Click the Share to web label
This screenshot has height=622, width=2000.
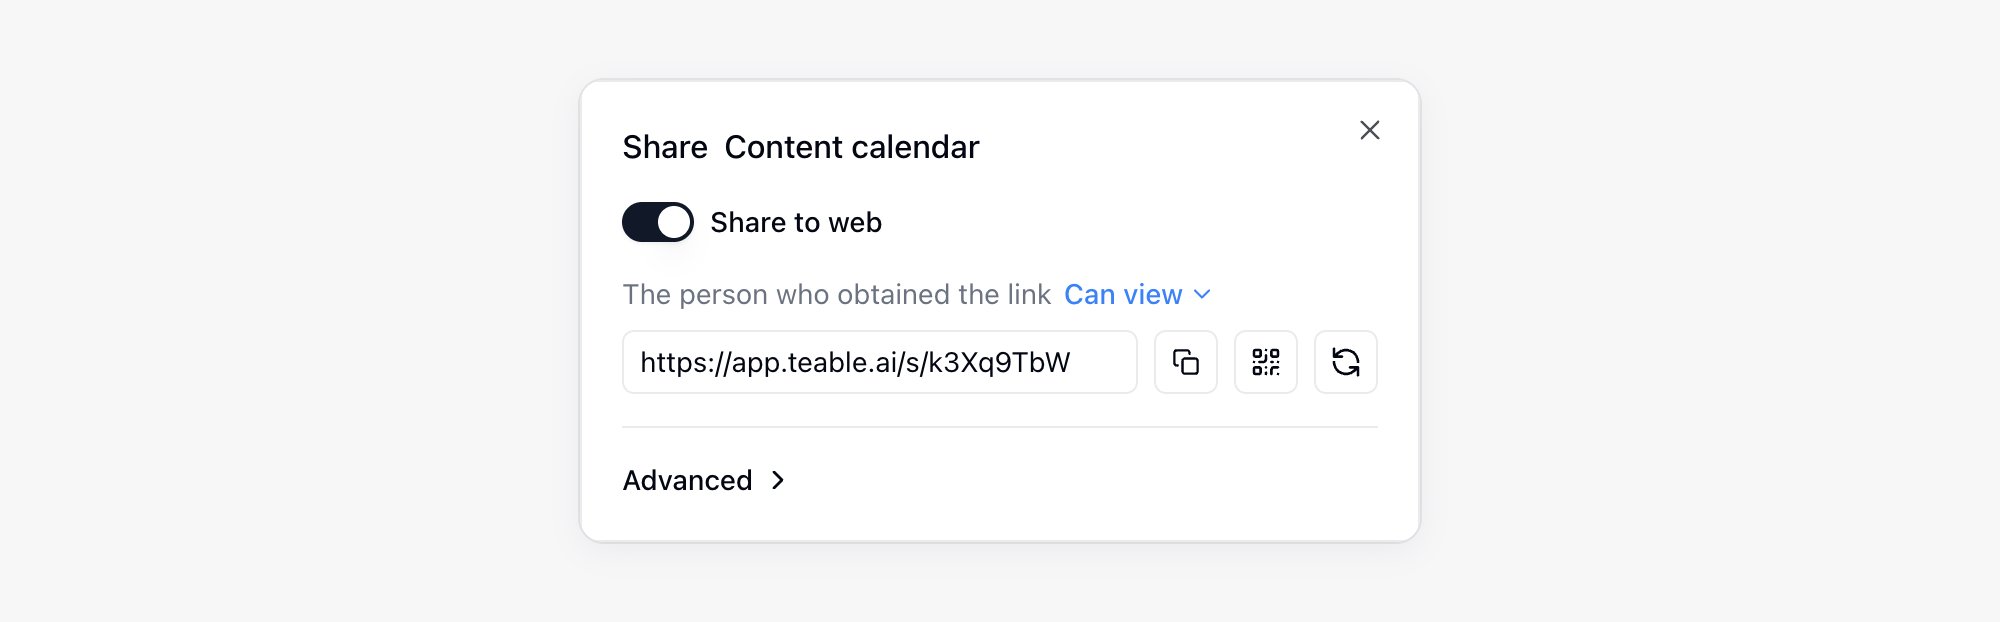pos(796,222)
